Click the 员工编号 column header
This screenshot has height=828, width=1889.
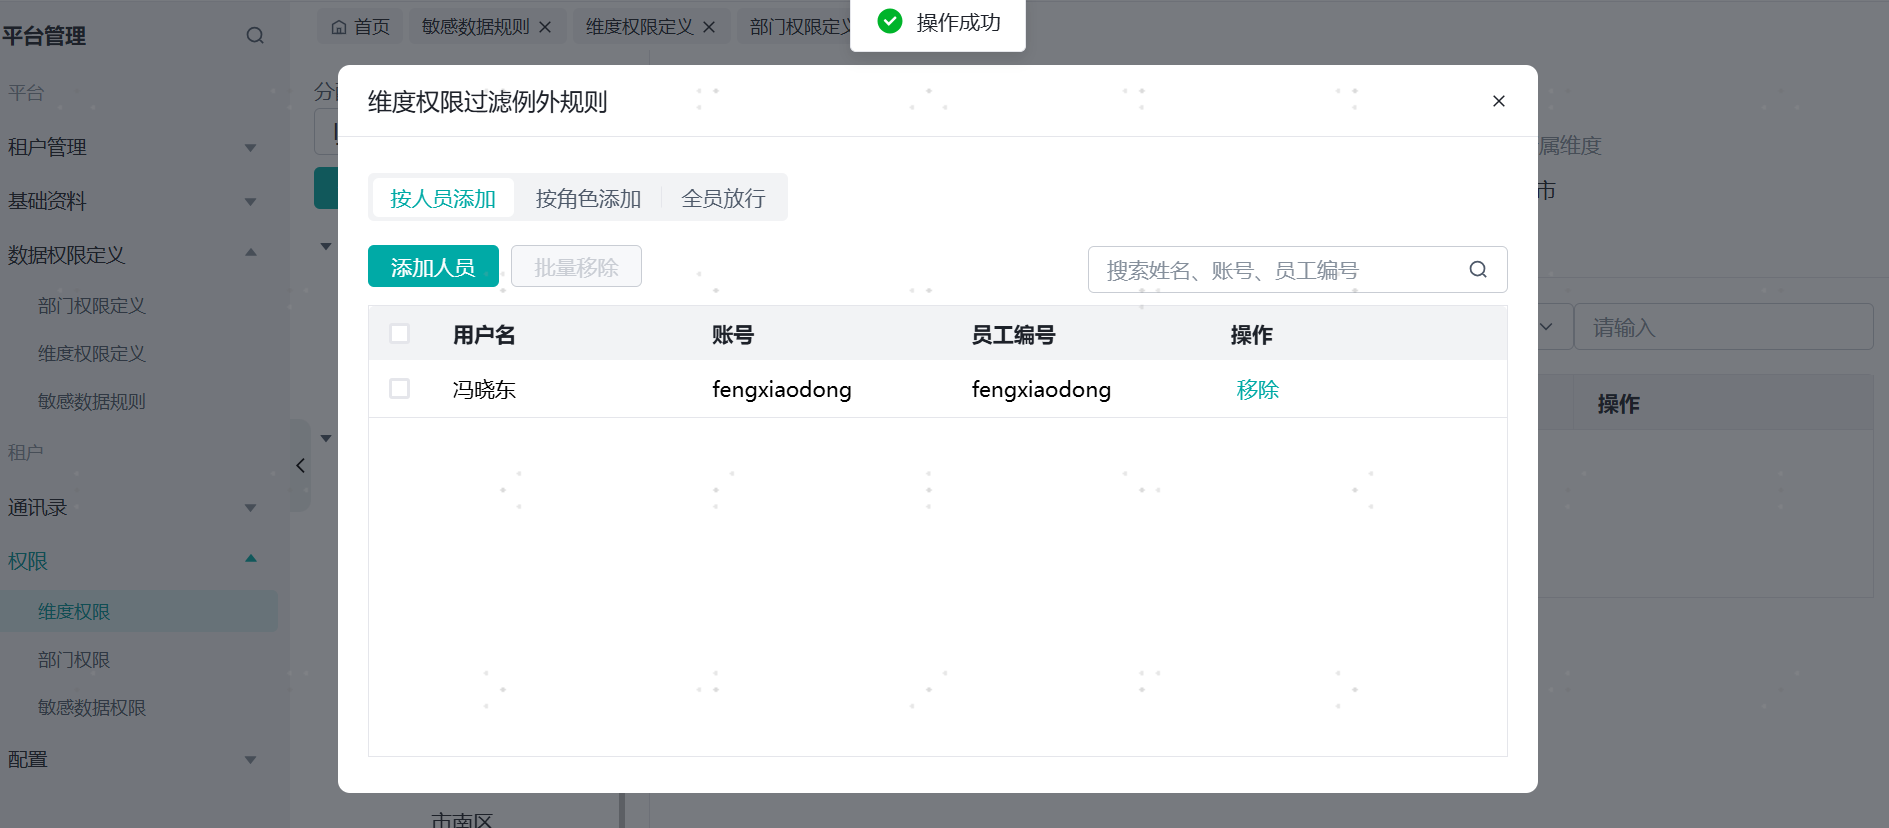1013,334
